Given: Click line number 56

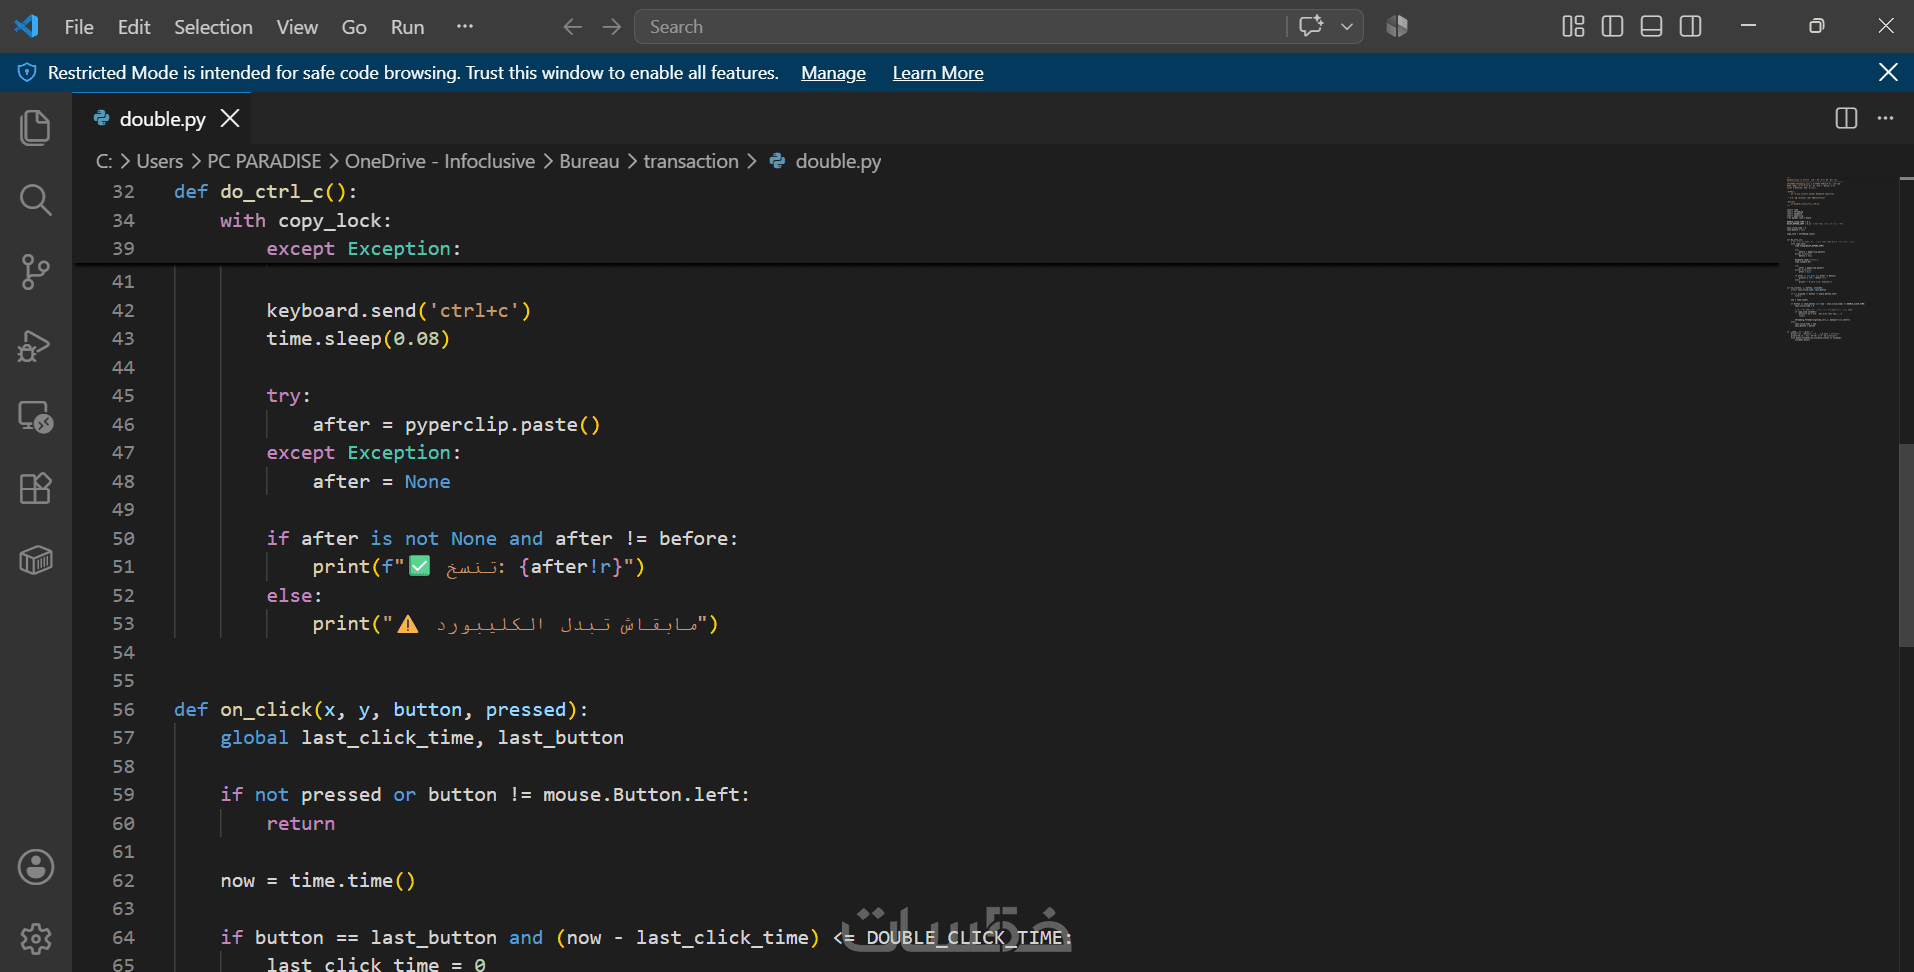Looking at the screenshot, I should (x=123, y=710).
